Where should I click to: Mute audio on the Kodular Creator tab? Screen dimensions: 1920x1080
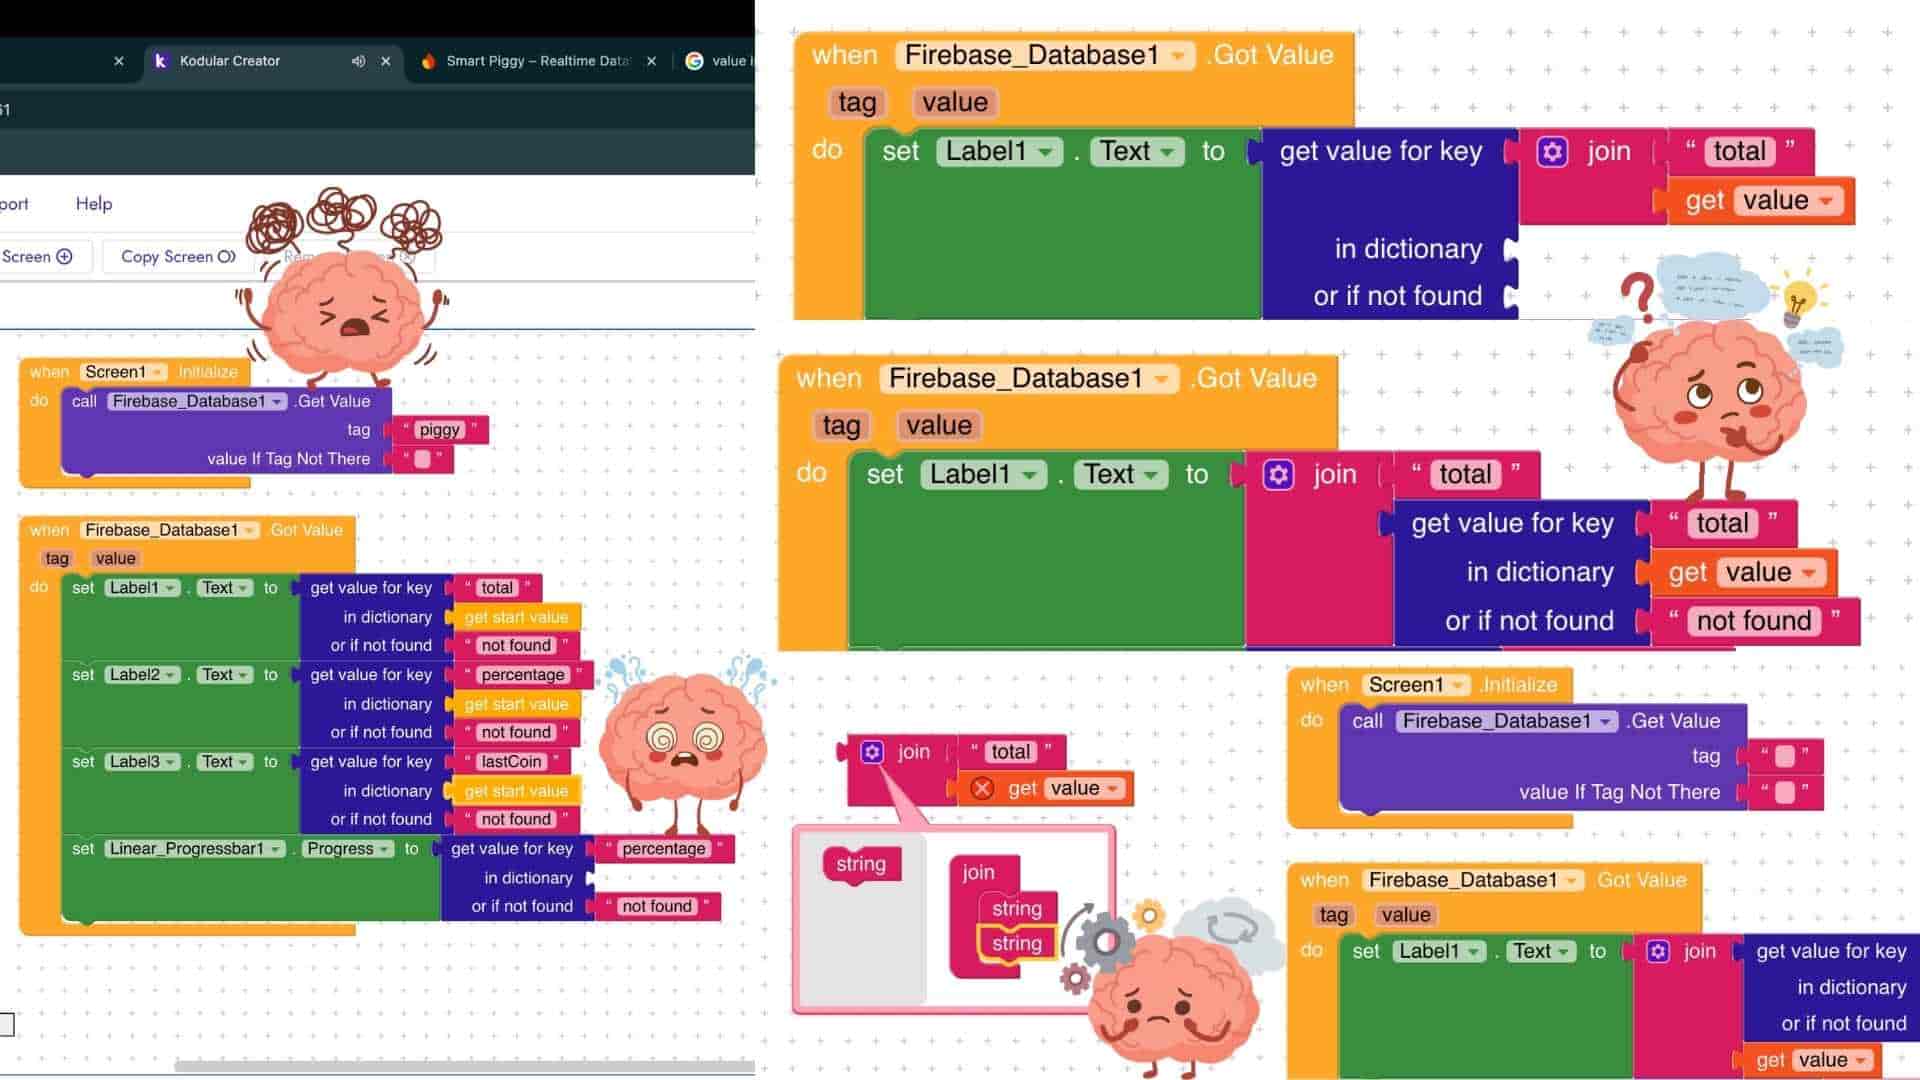point(358,61)
